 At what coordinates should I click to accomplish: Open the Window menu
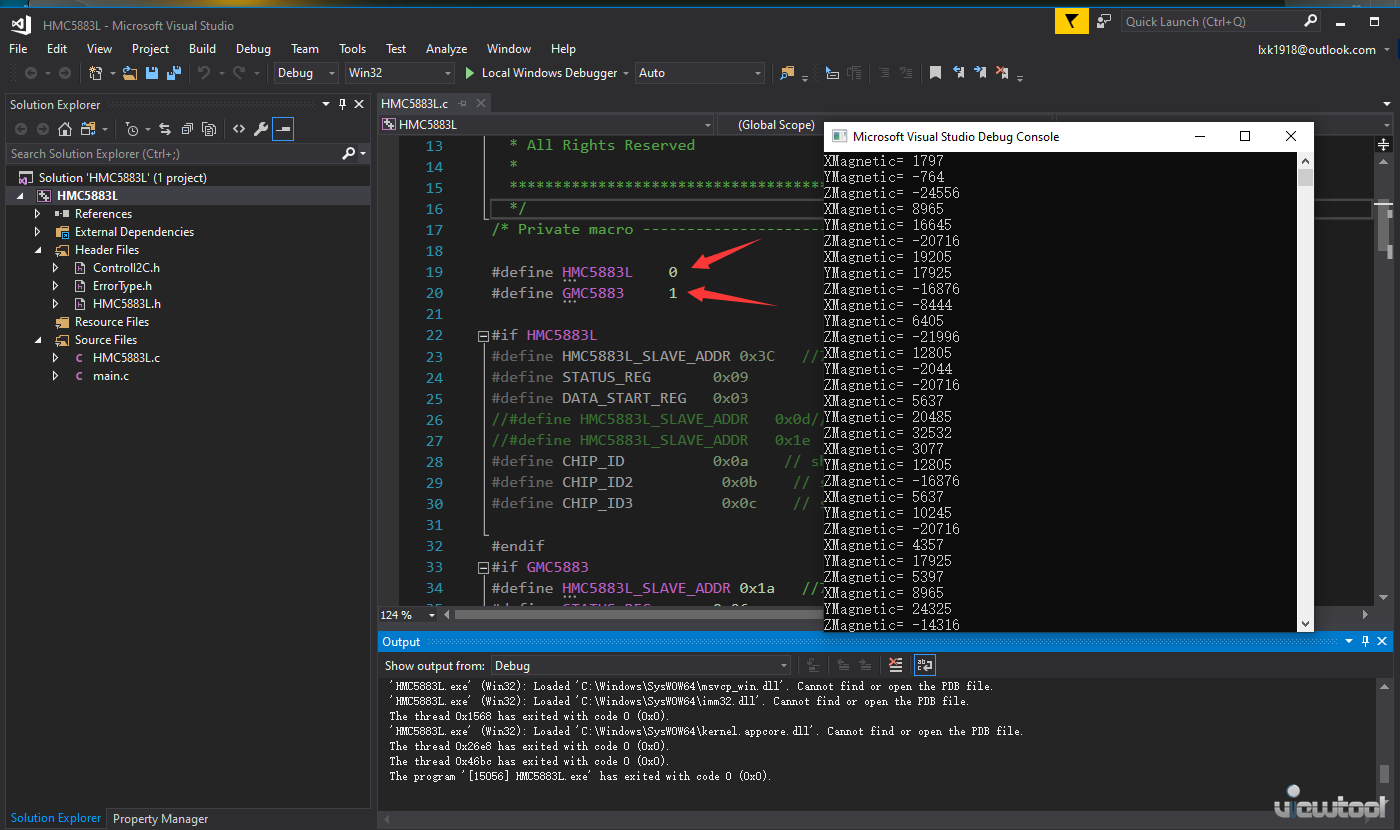tap(509, 49)
